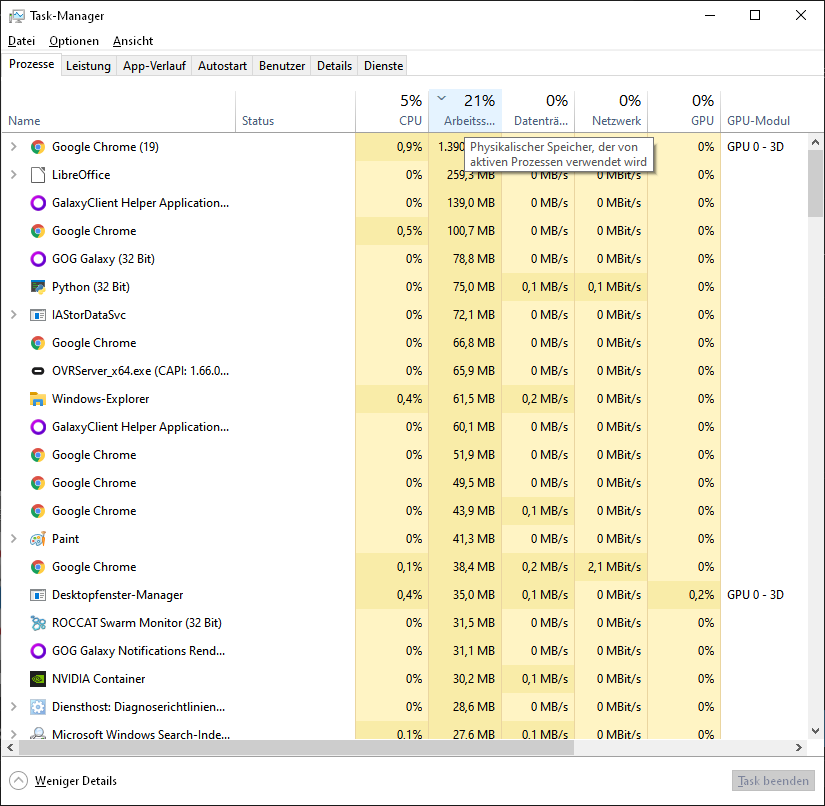825x806 pixels.
Task: Expand the Google Chrome (19) group
Action: [14, 147]
